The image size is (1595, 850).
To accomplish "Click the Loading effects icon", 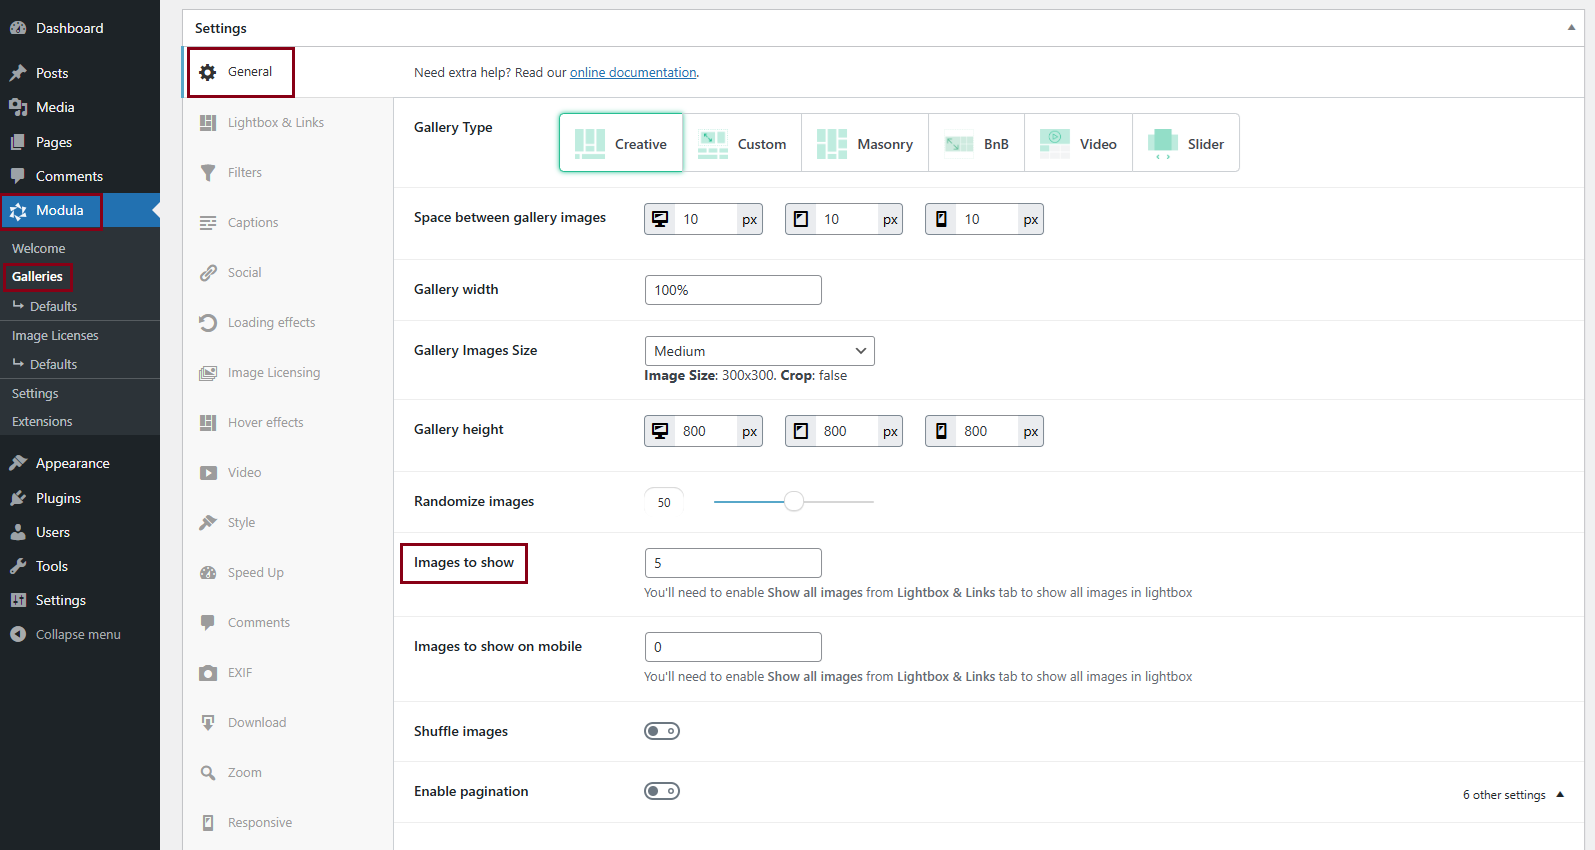I will point(208,323).
